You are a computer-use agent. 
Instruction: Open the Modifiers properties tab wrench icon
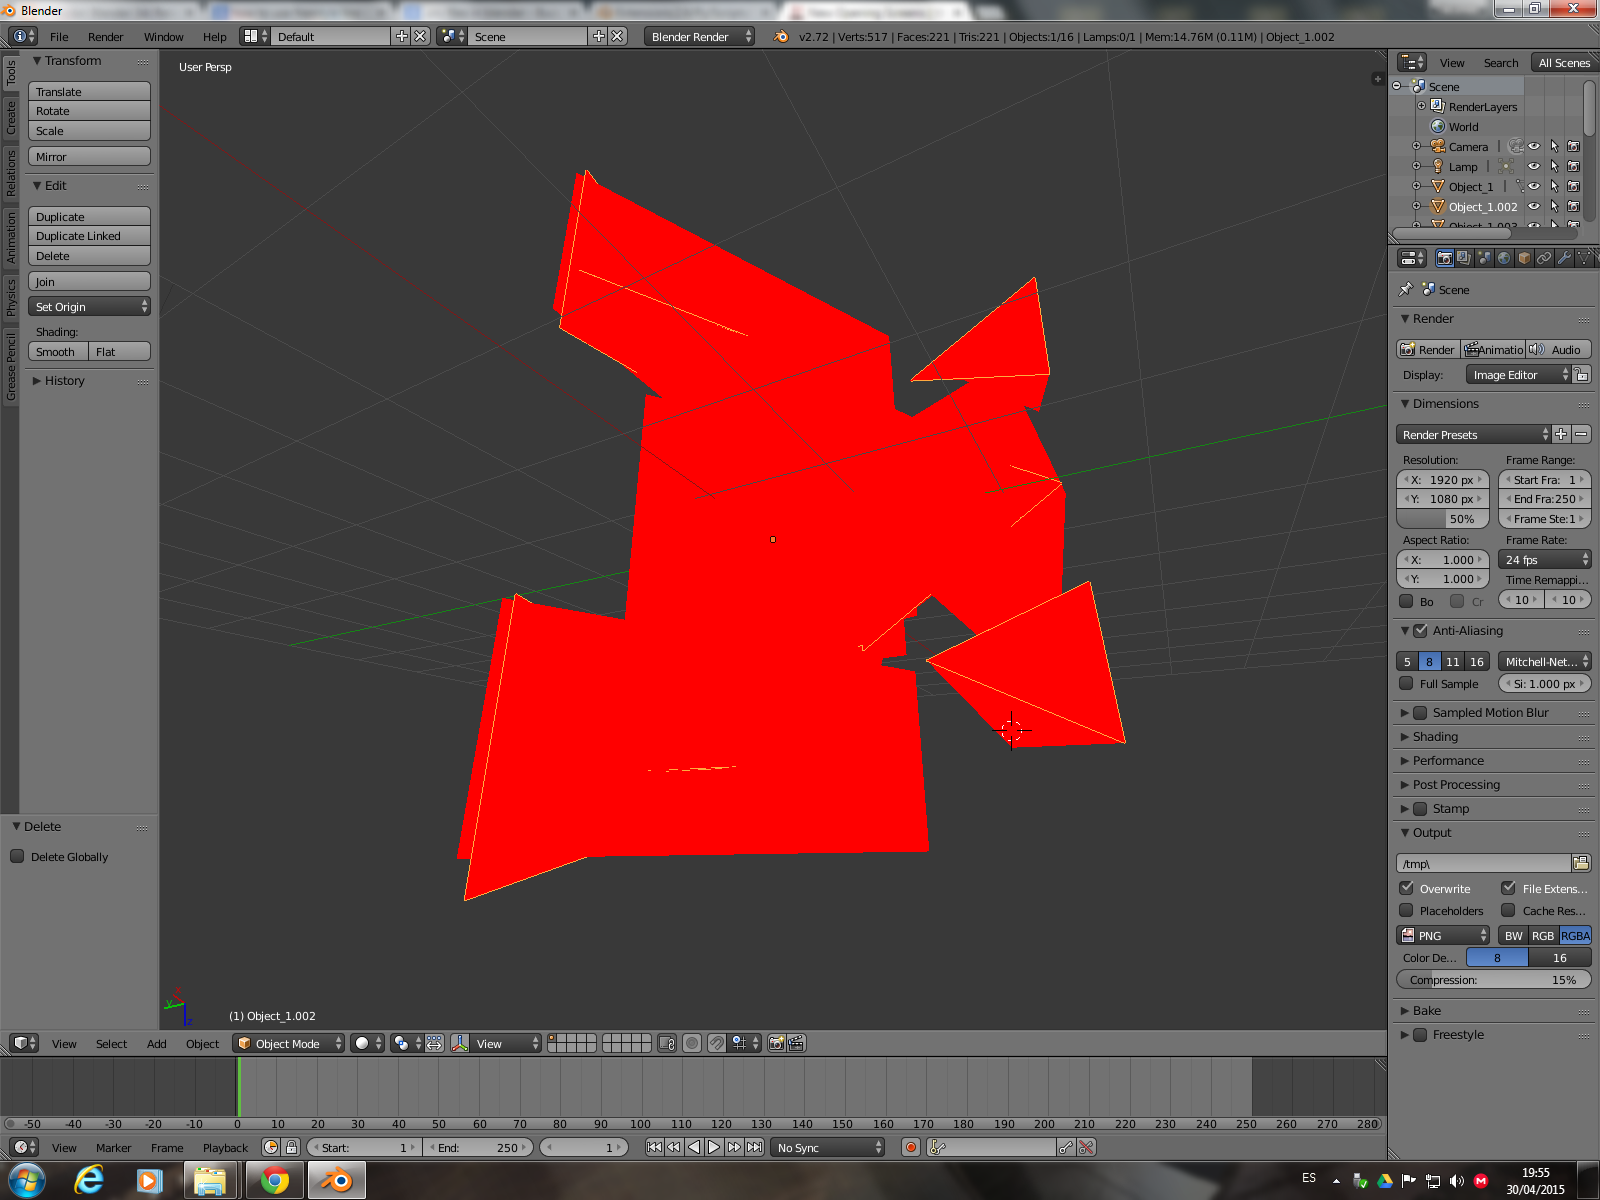[x=1564, y=258]
